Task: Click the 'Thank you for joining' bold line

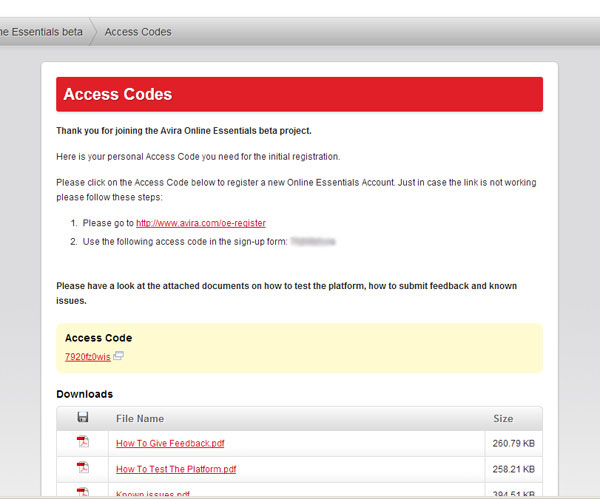Action: (x=184, y=131)
